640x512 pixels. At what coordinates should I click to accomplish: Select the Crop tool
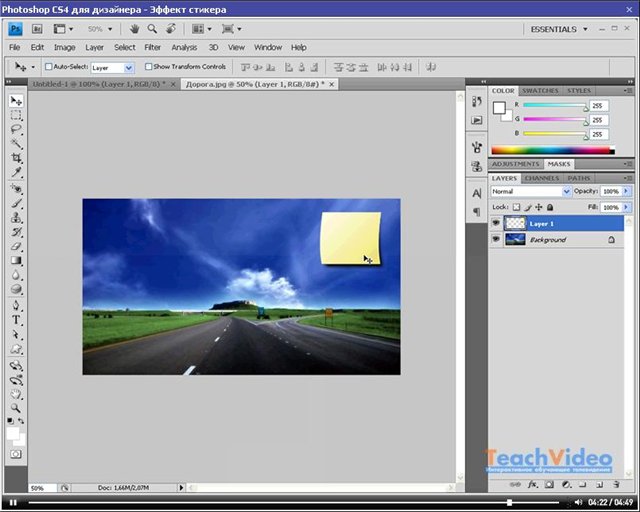16,158
